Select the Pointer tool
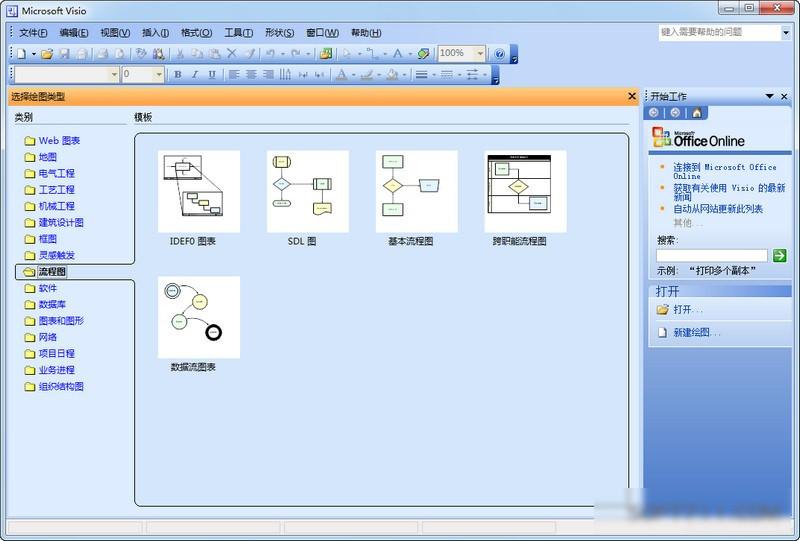This screenshot has width=800, height=541. click(x=347, y=54)
